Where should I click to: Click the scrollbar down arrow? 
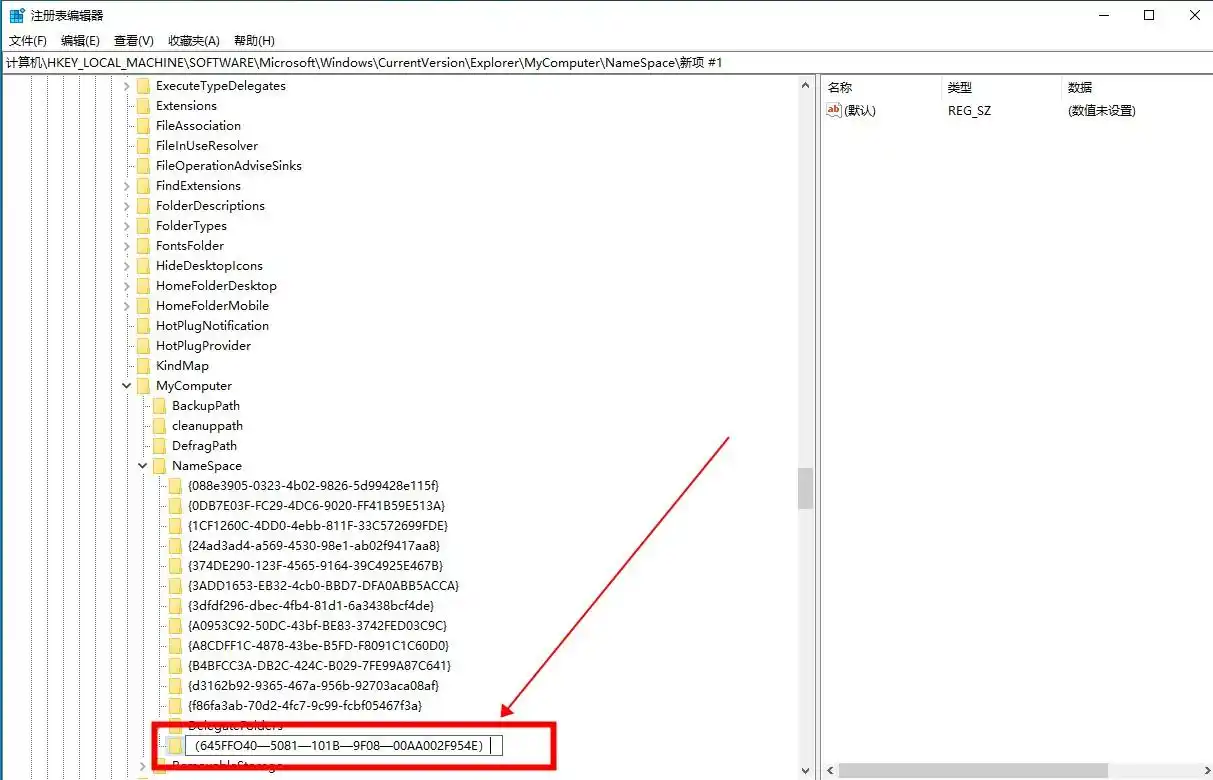tap(806, 770)
